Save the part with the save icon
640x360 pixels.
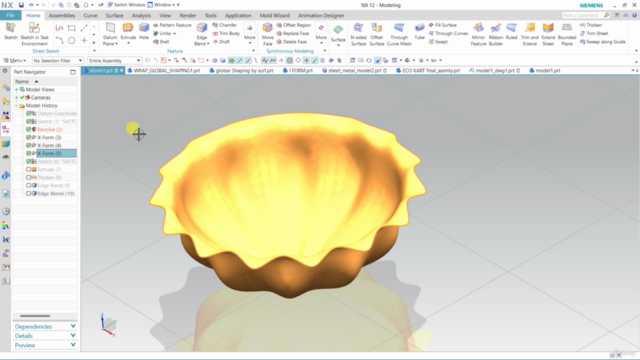(x=21, y=5)
